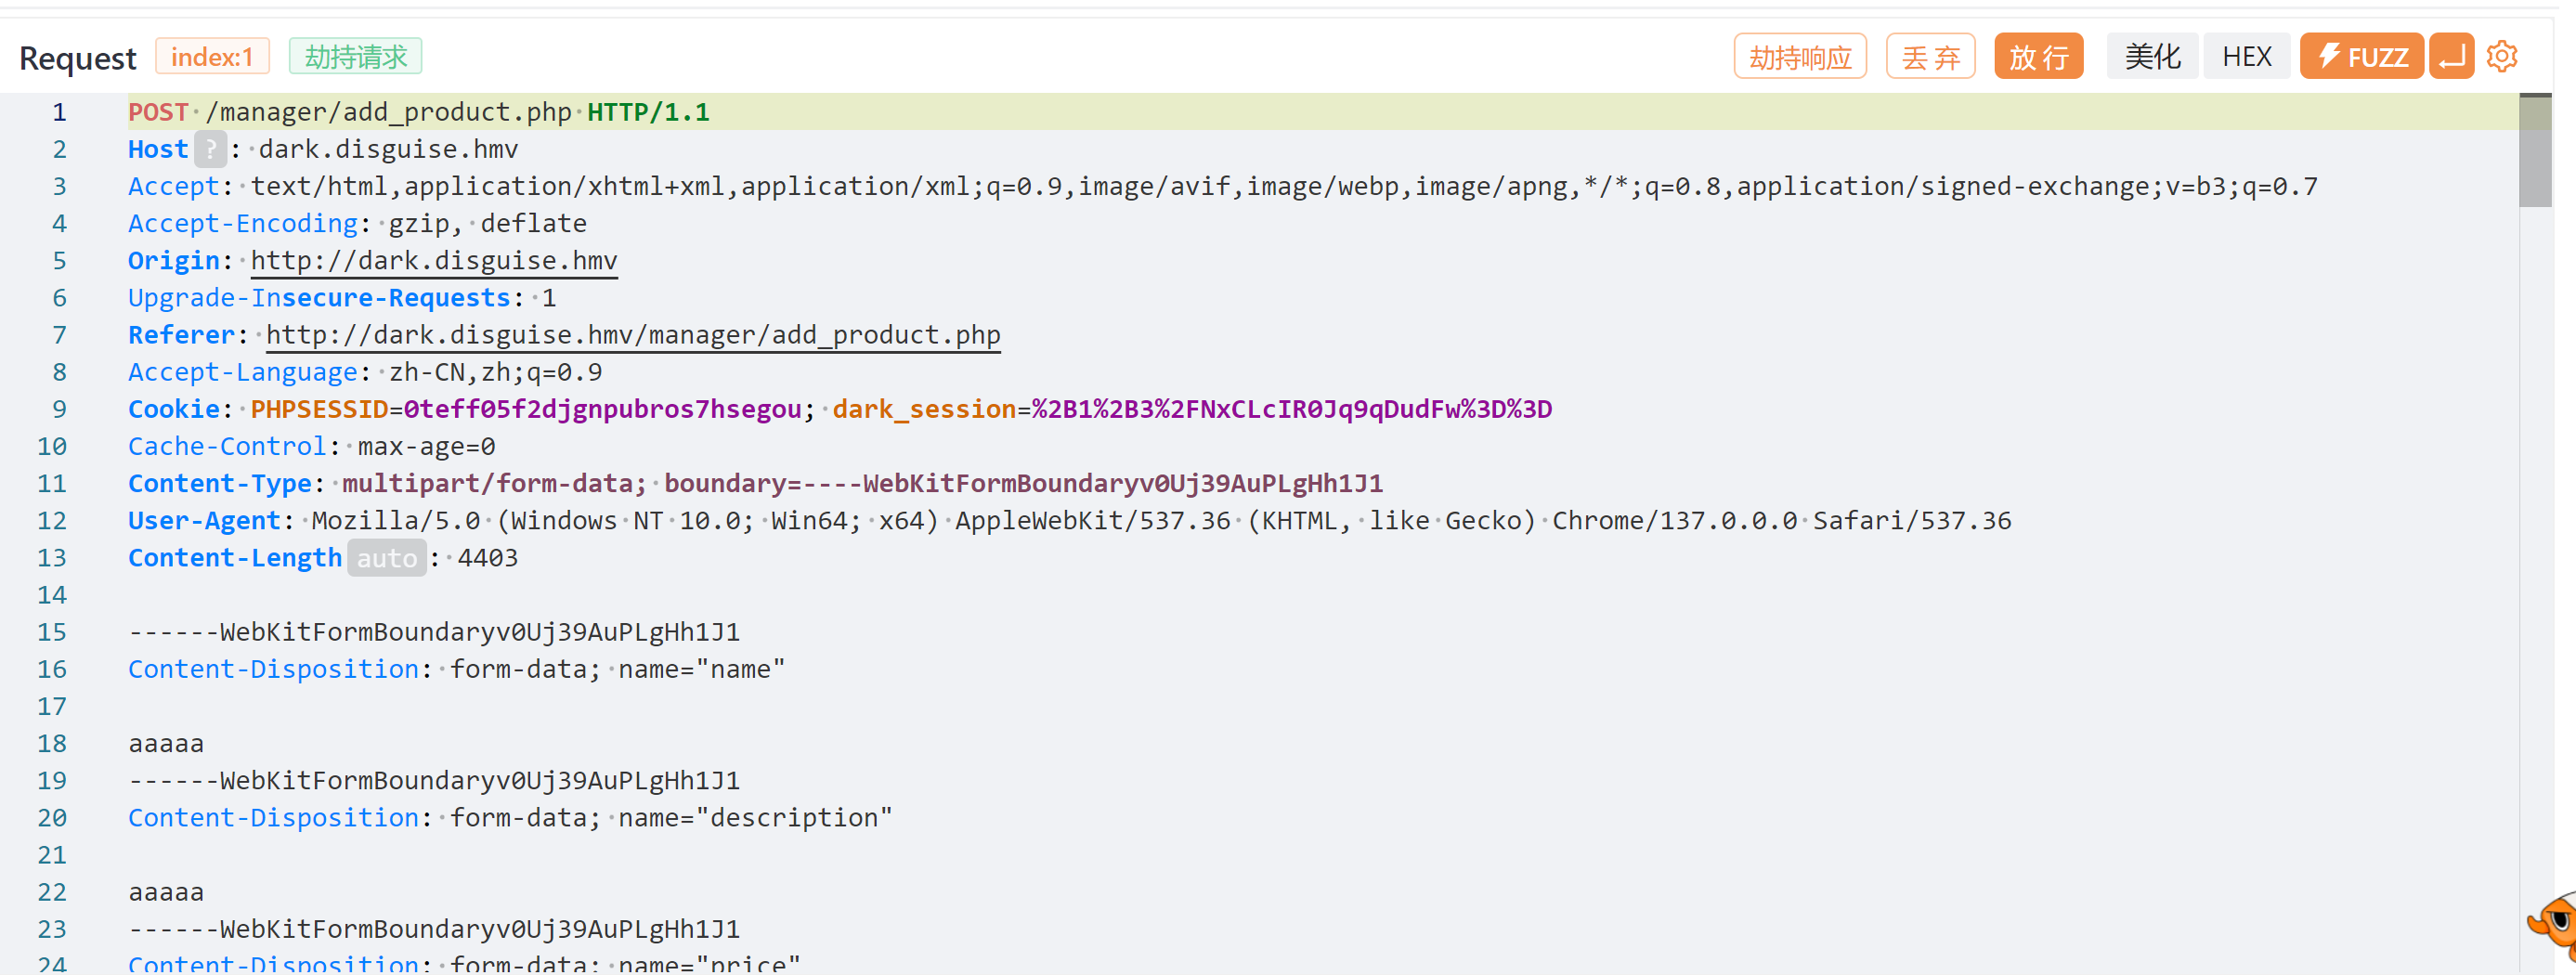Screen dimensions: 2576x975
Task: Click the aaaaa value on line 22
Action: (x=166, y=892)
